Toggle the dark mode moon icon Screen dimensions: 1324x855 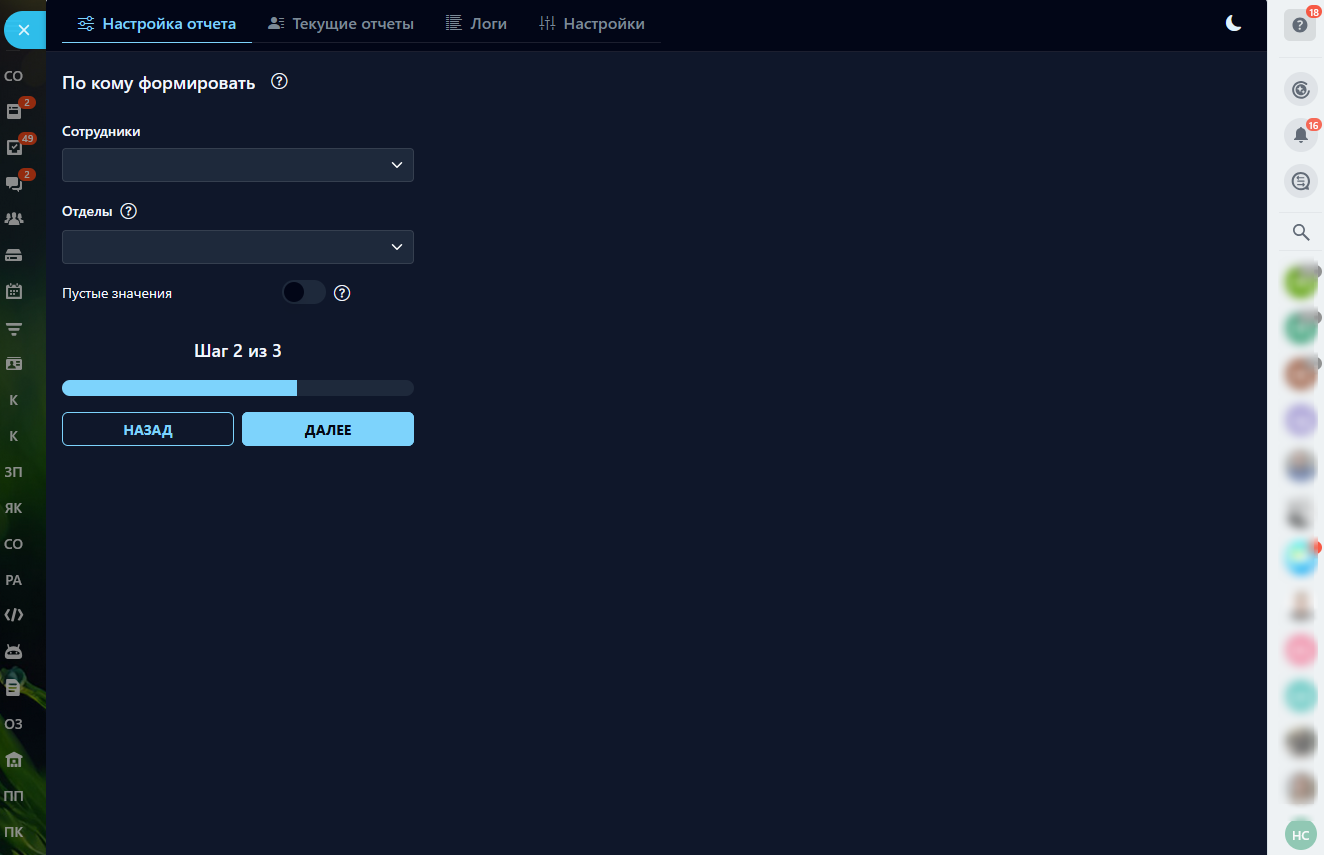click(1234, 23)
